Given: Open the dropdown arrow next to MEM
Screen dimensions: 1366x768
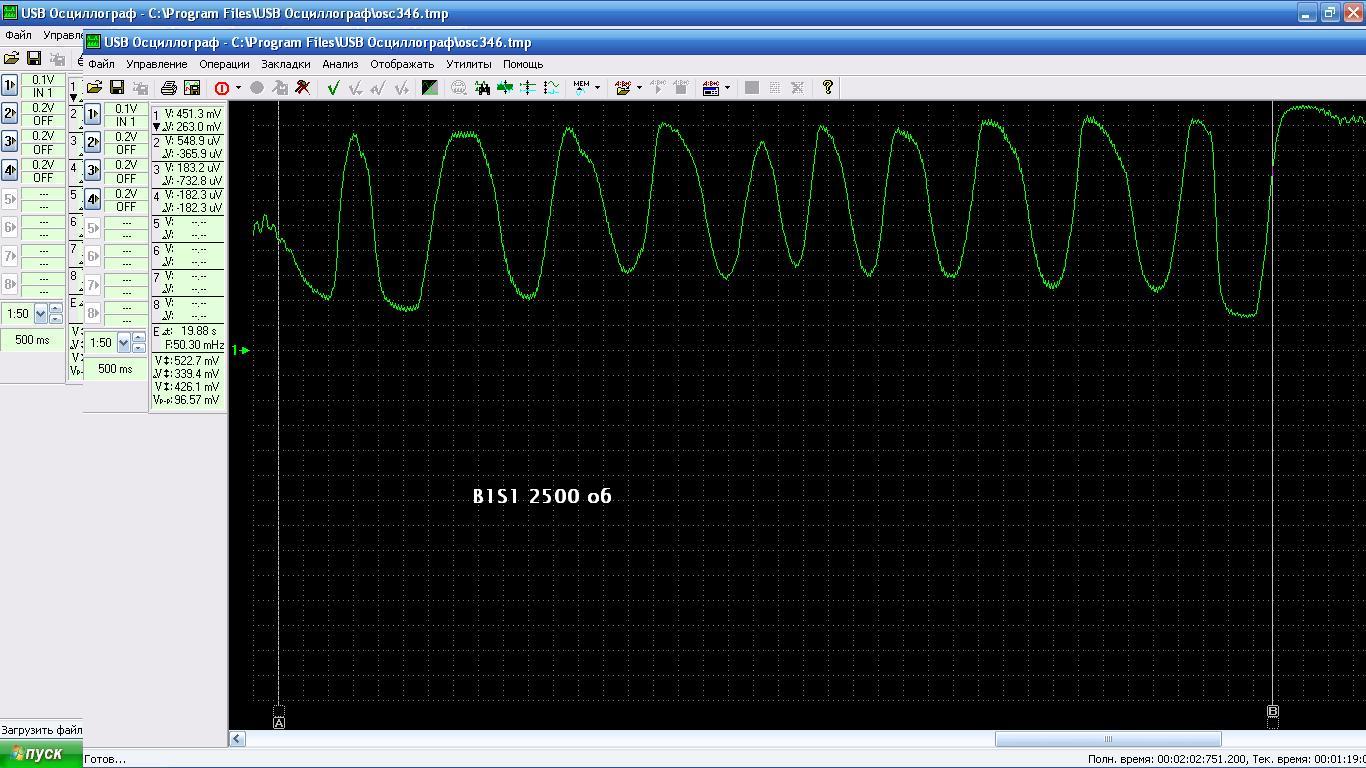Looking at the screenshot, I should (x=597, y=88).
